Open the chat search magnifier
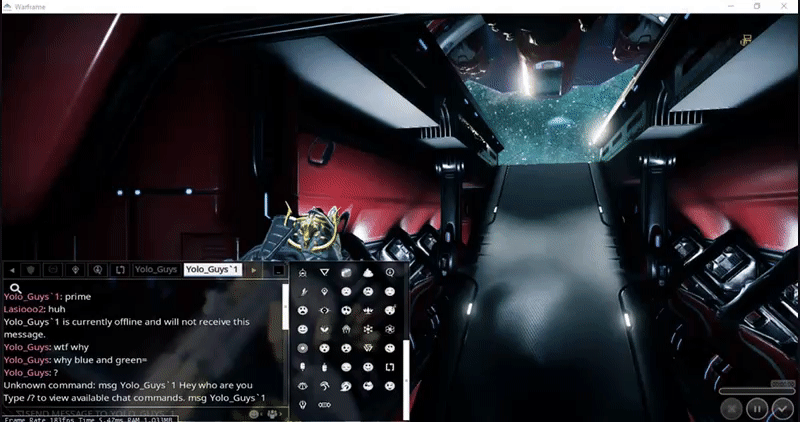 click(x=15, y=288)
